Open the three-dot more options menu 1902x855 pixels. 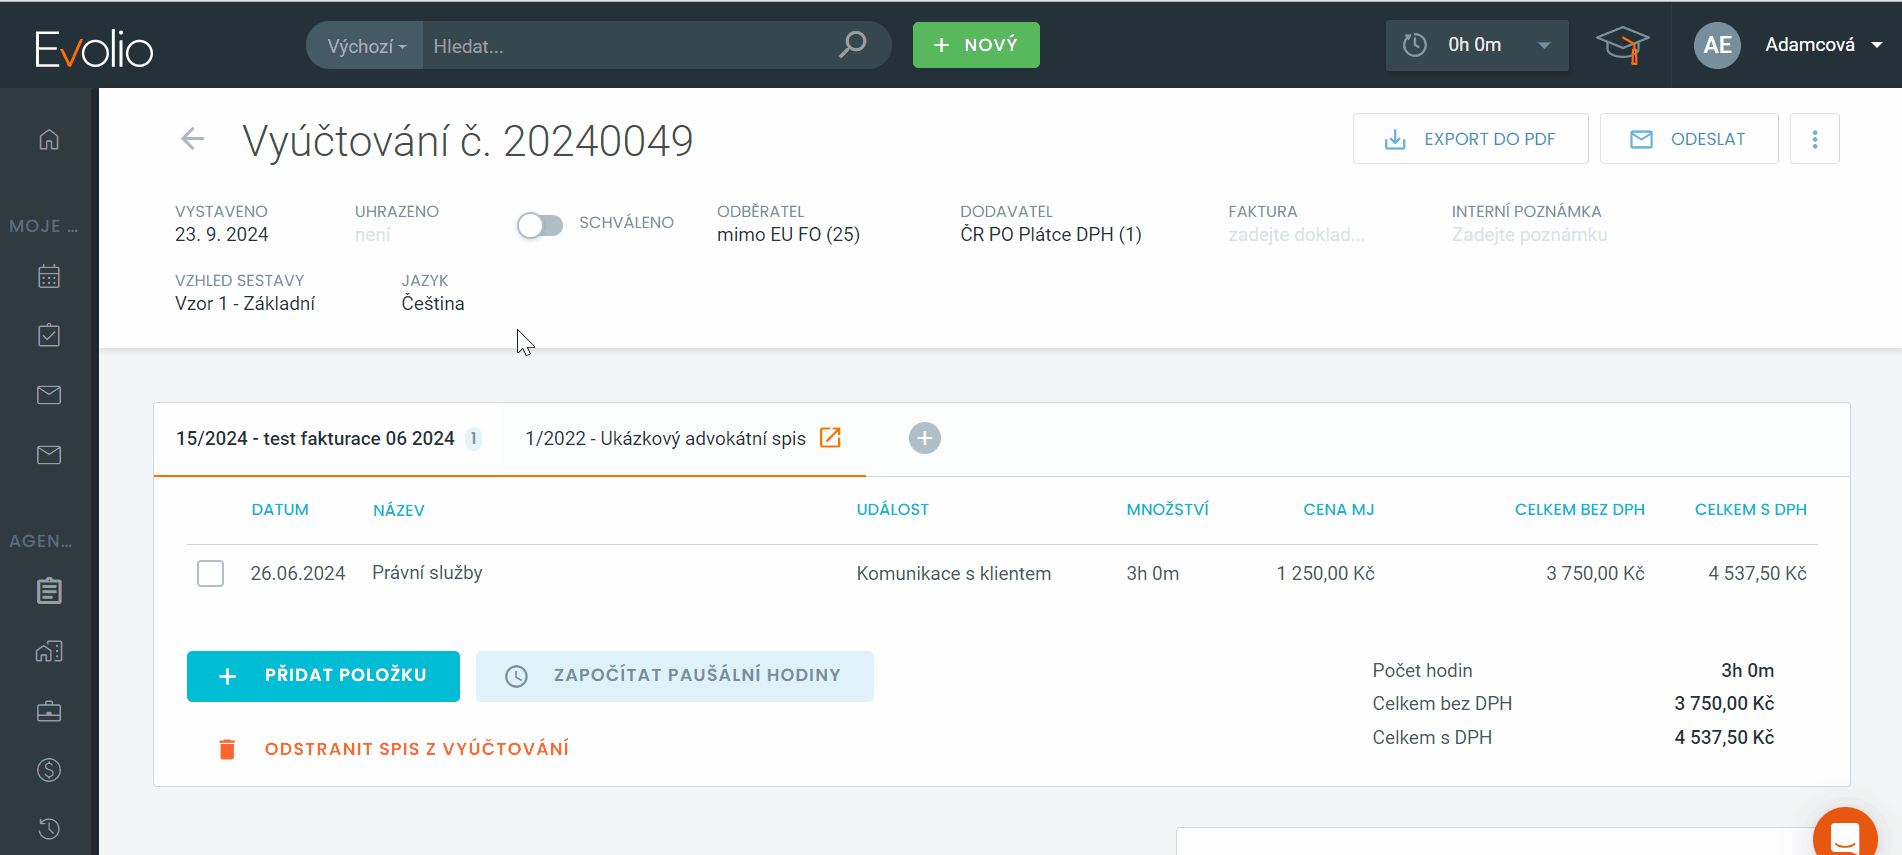(x=1814, y=139)
